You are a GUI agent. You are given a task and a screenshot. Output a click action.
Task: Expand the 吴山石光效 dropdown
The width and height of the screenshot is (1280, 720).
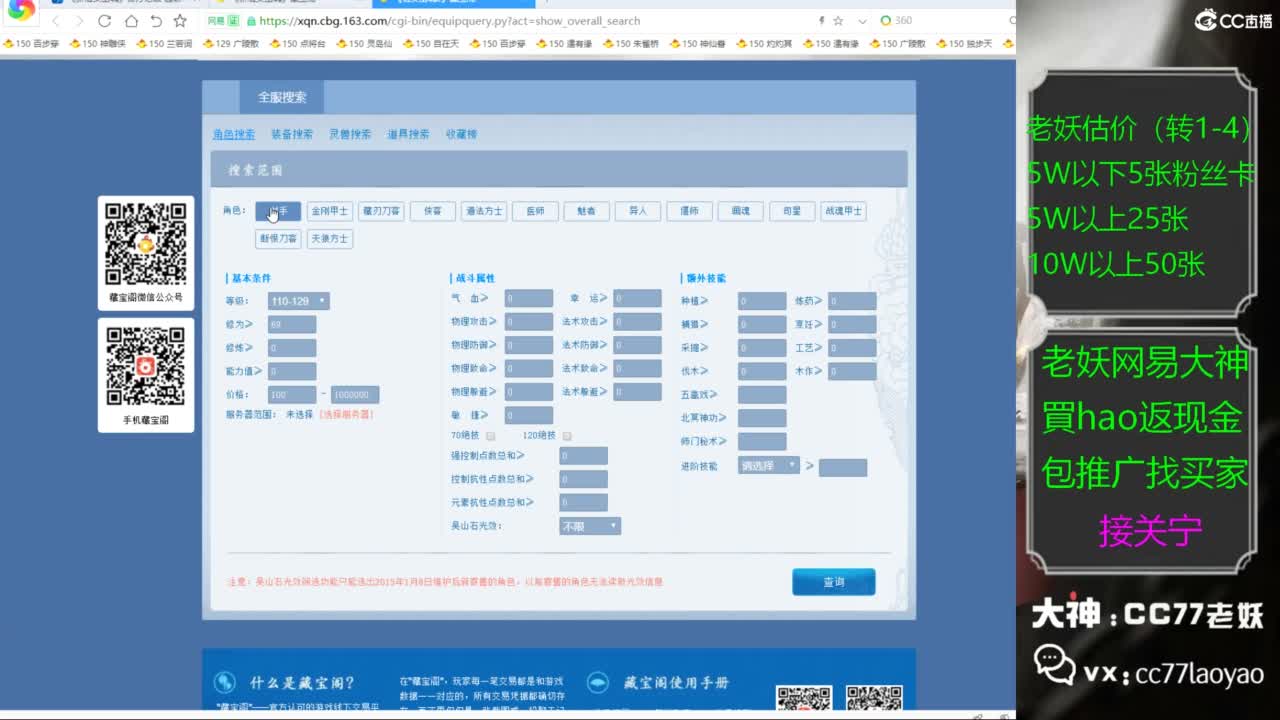[x=590, y=526]
